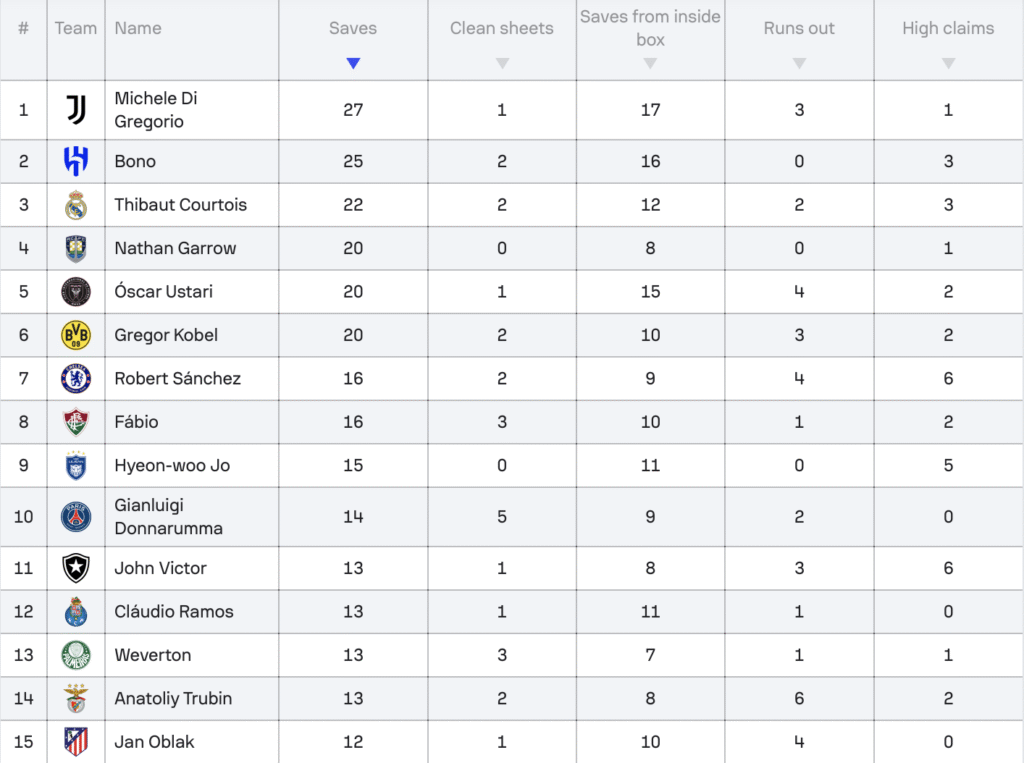Sort by Saves from inside box arrow

[650, 63]
